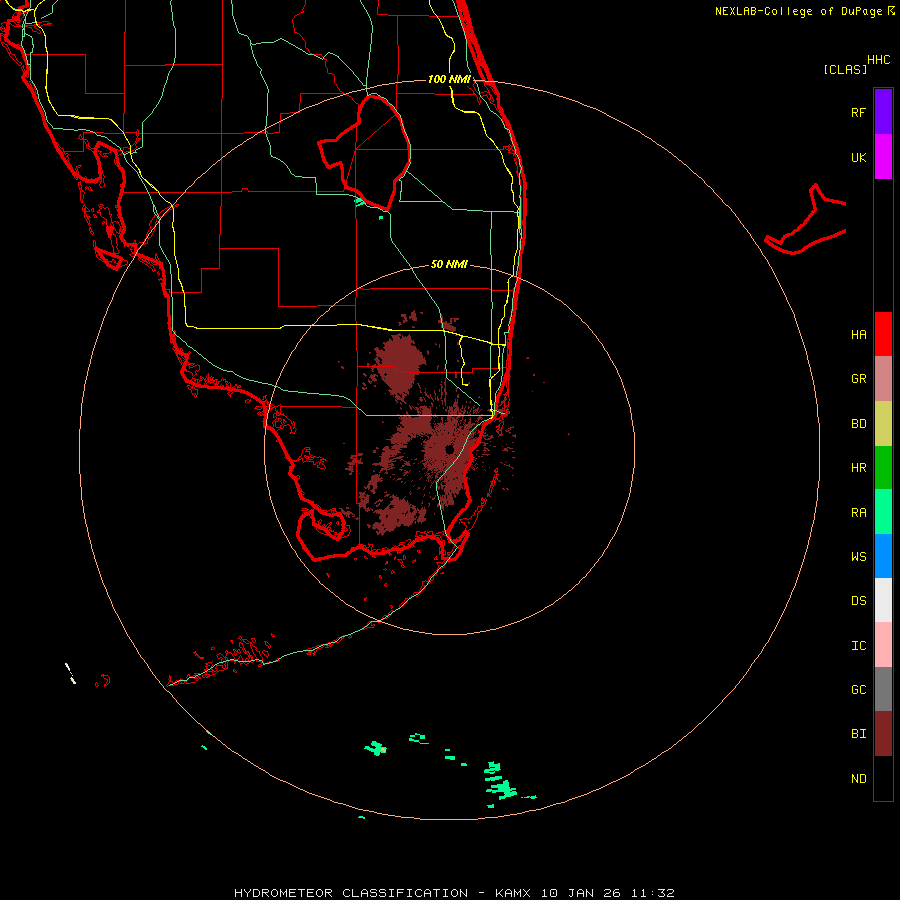Click the GR legend label
The width and height of the screenshot is (900, 900).
pyautogui.click(x=858, y=379)
